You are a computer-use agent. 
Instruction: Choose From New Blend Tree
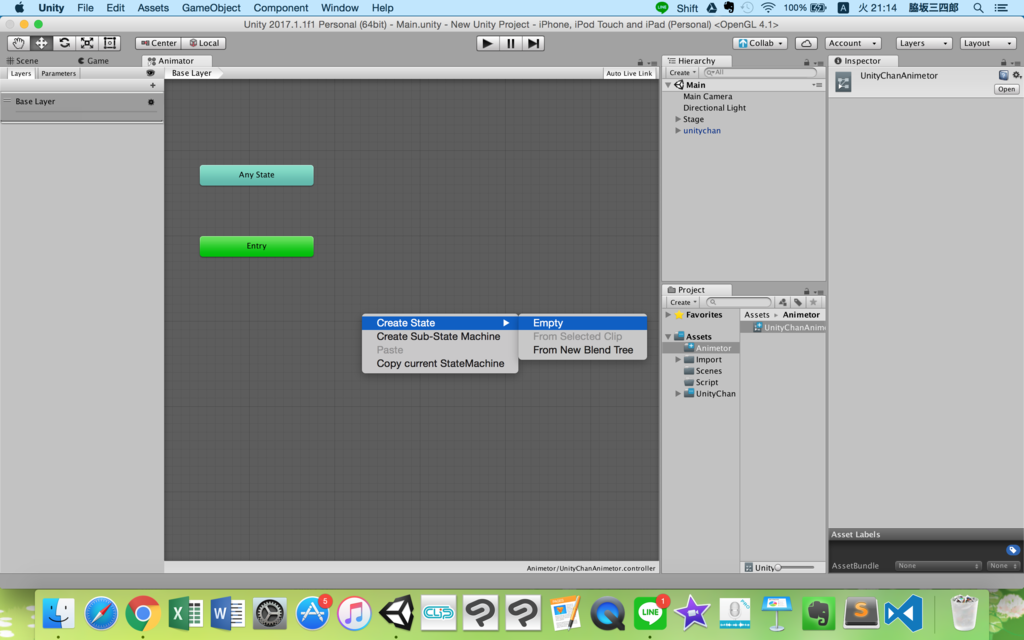tap(583, 350)
